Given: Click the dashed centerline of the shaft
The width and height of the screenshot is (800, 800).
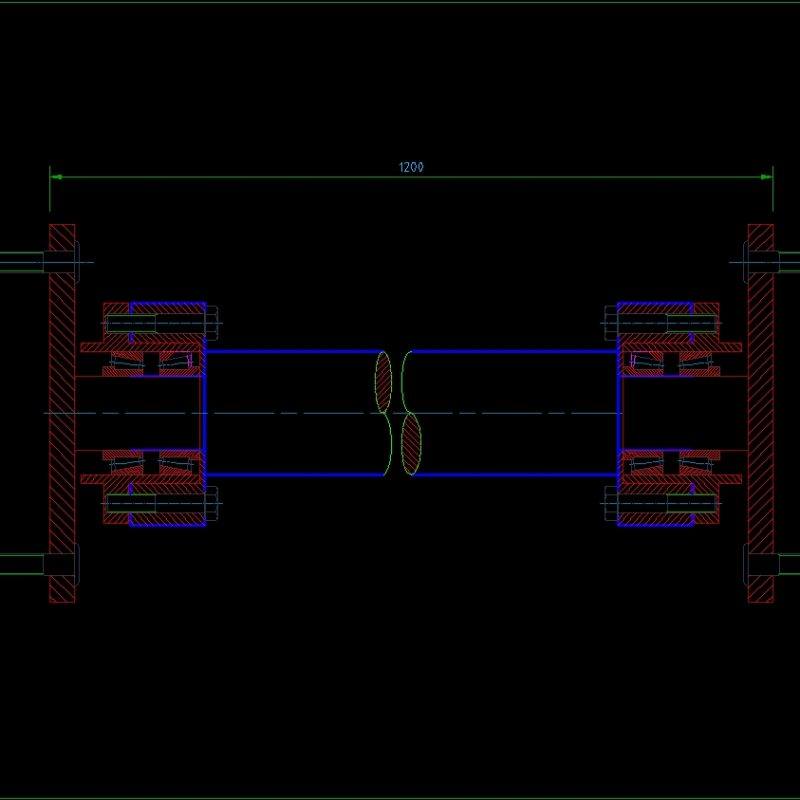Looking at the screenshot, I should point(300,411).
